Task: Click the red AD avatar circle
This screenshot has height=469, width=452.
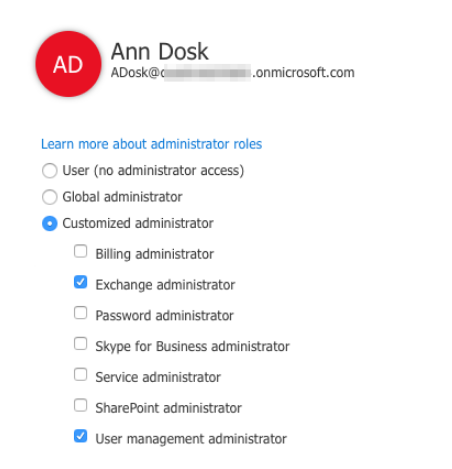Action: 68,64
